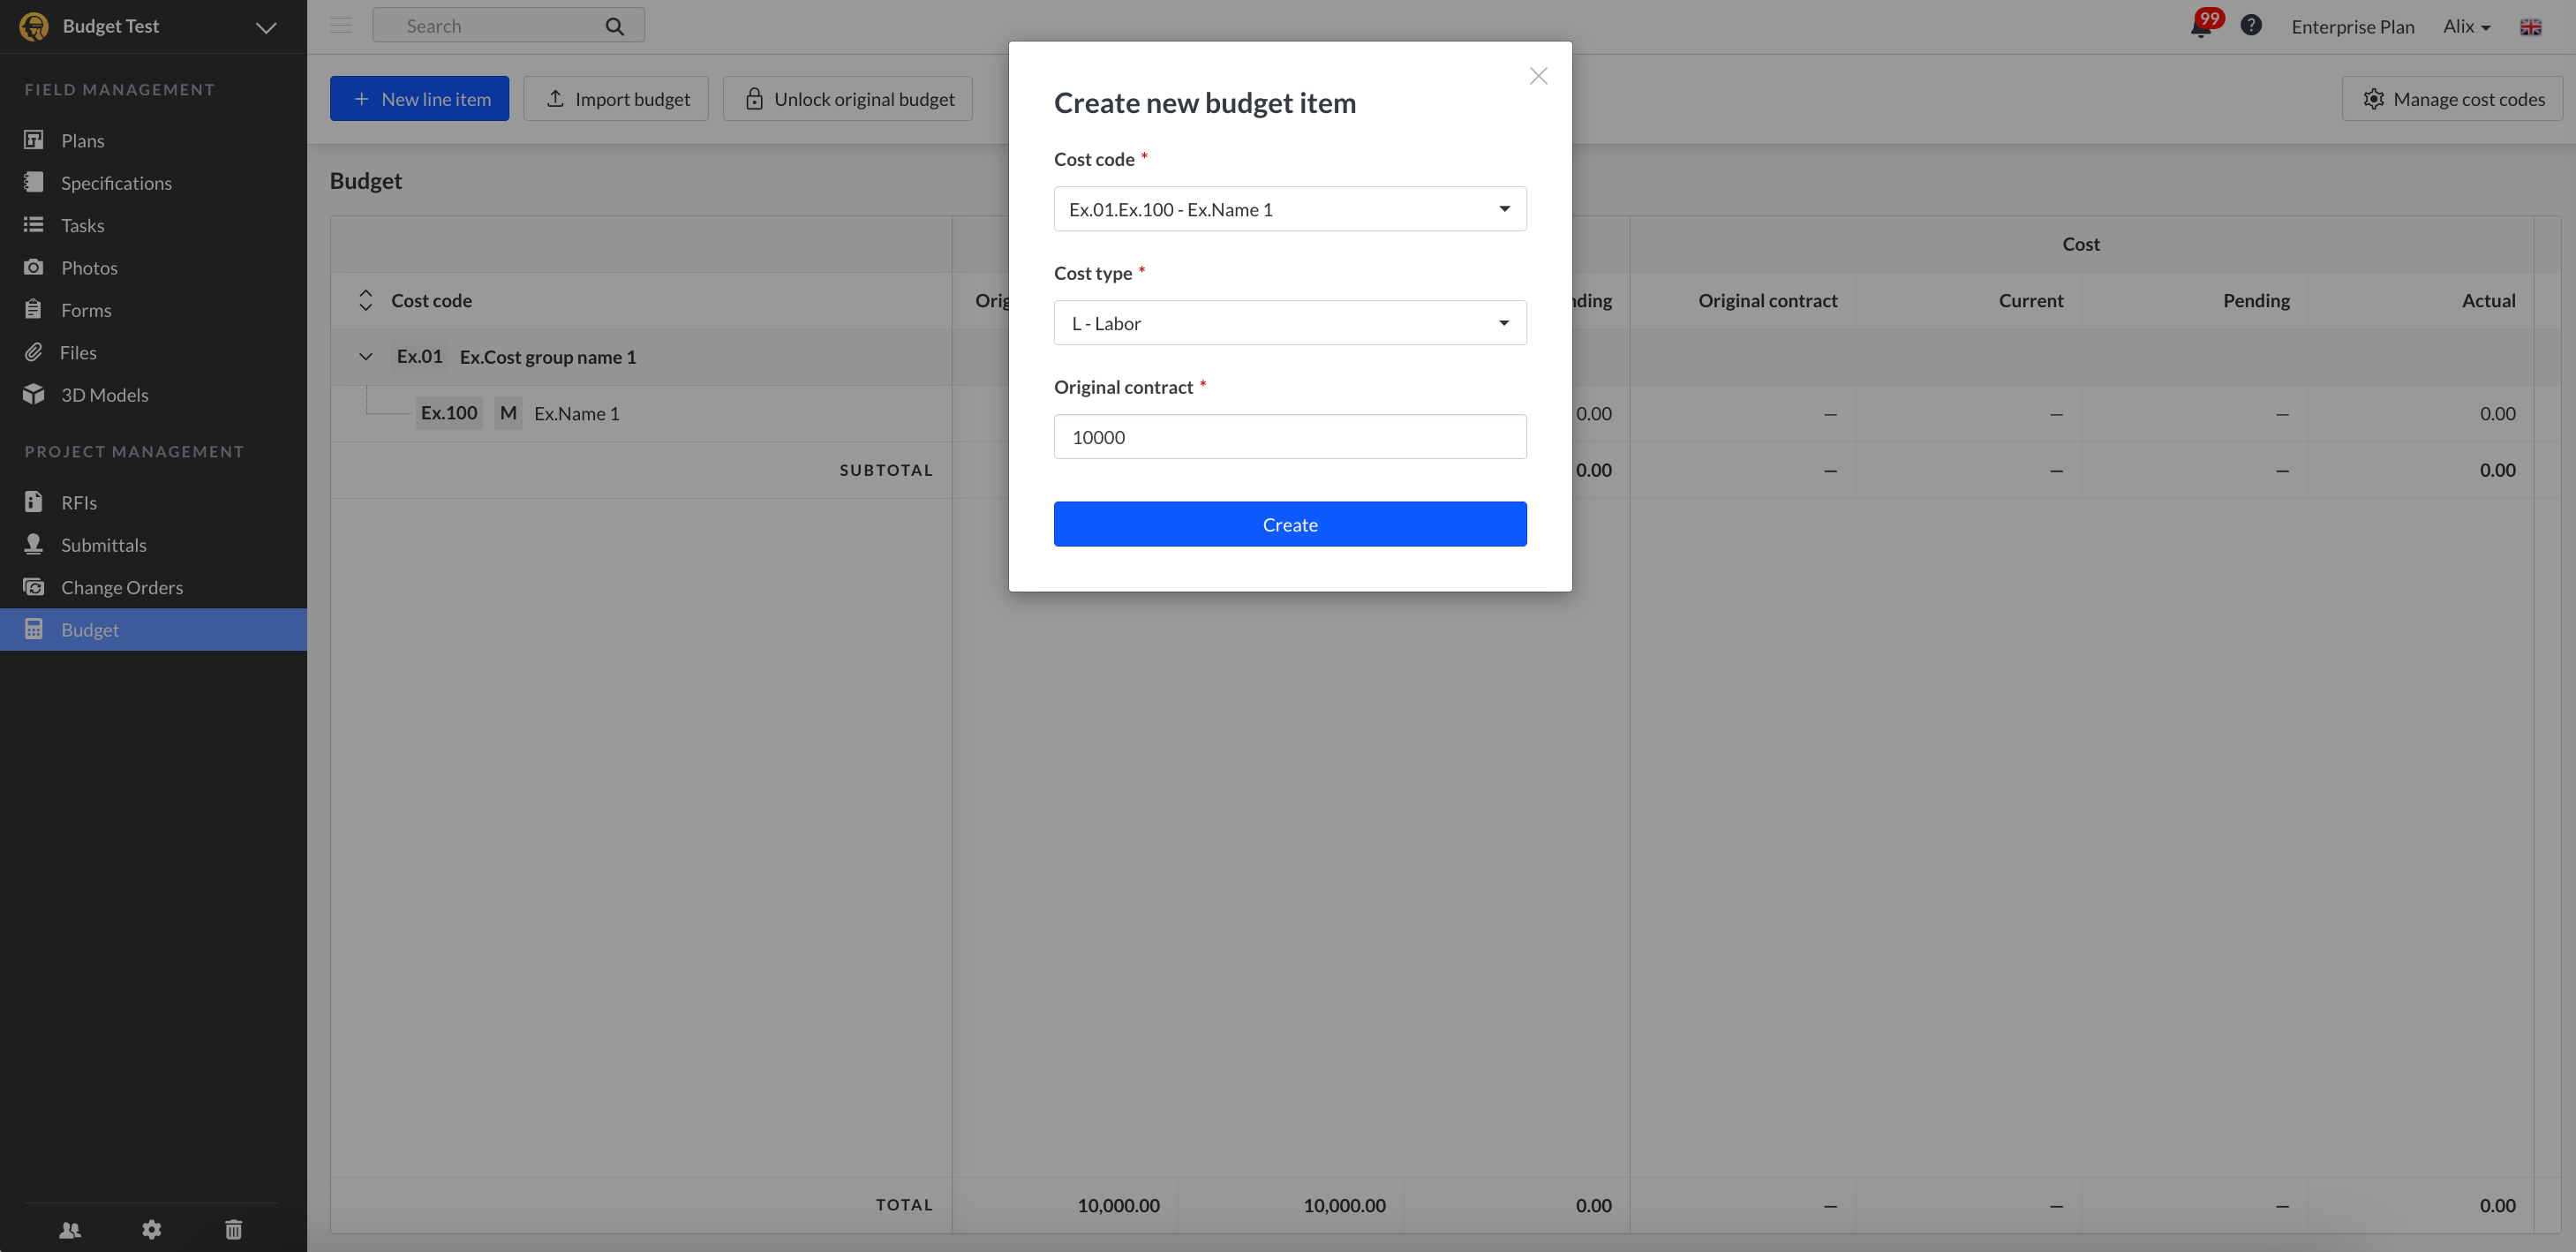Open the help question mark icon
The image size is (2576, 1252).
point(2250,26)
